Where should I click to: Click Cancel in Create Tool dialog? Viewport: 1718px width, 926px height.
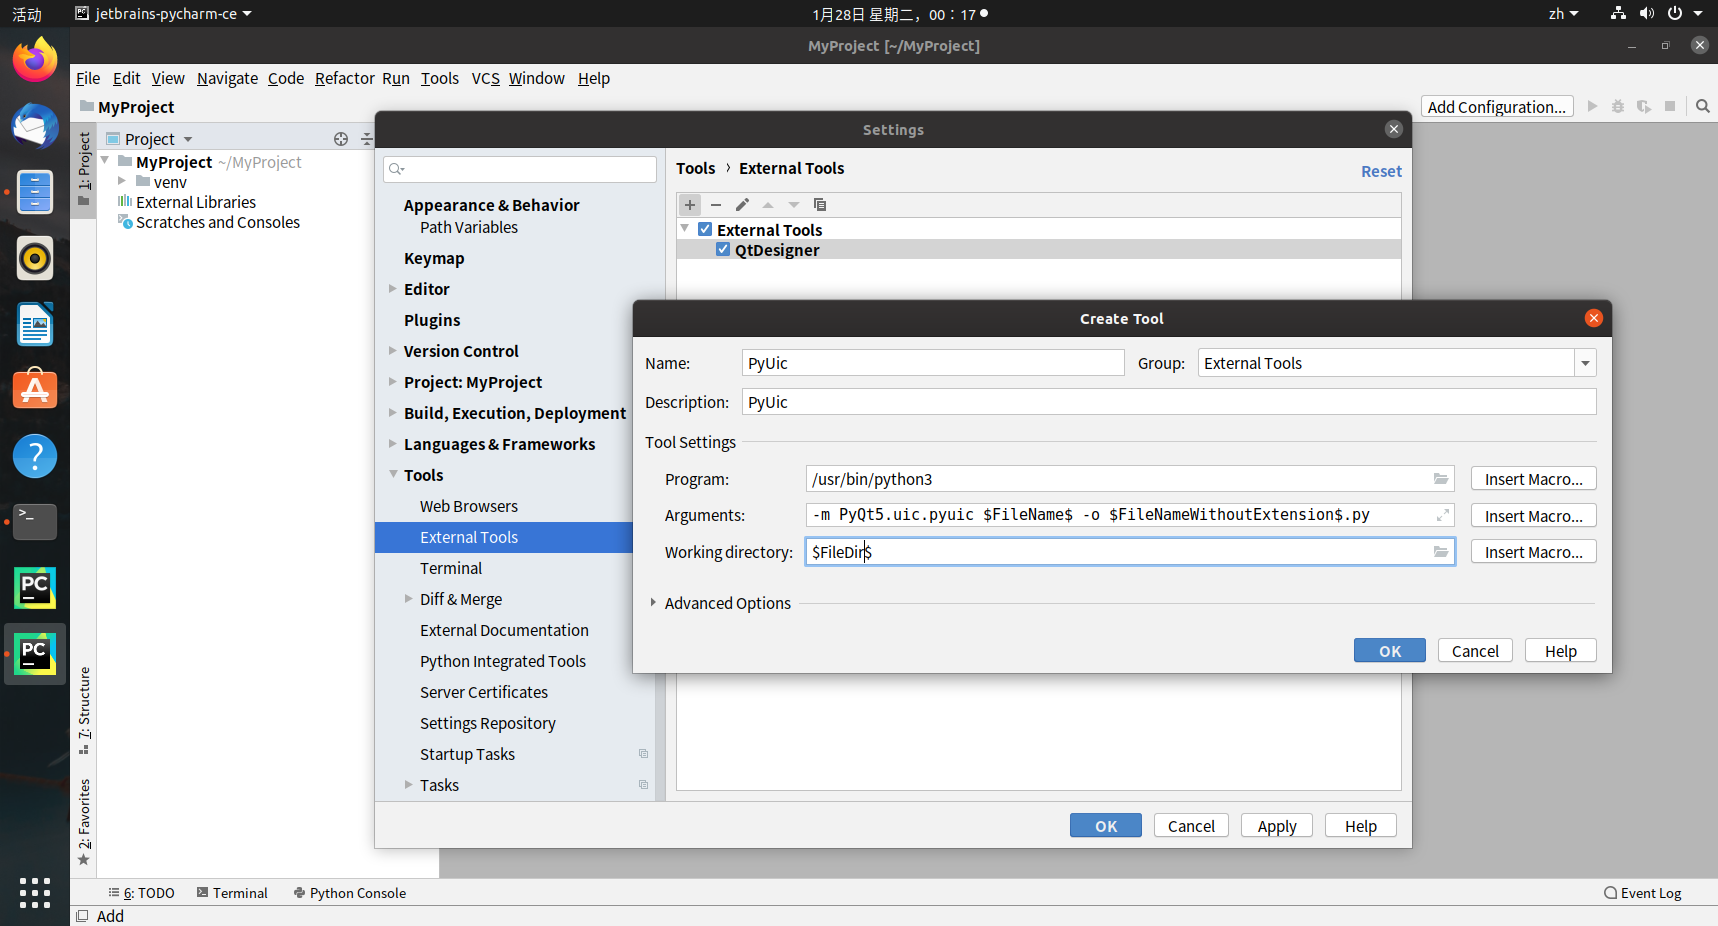pos(1475,651)
